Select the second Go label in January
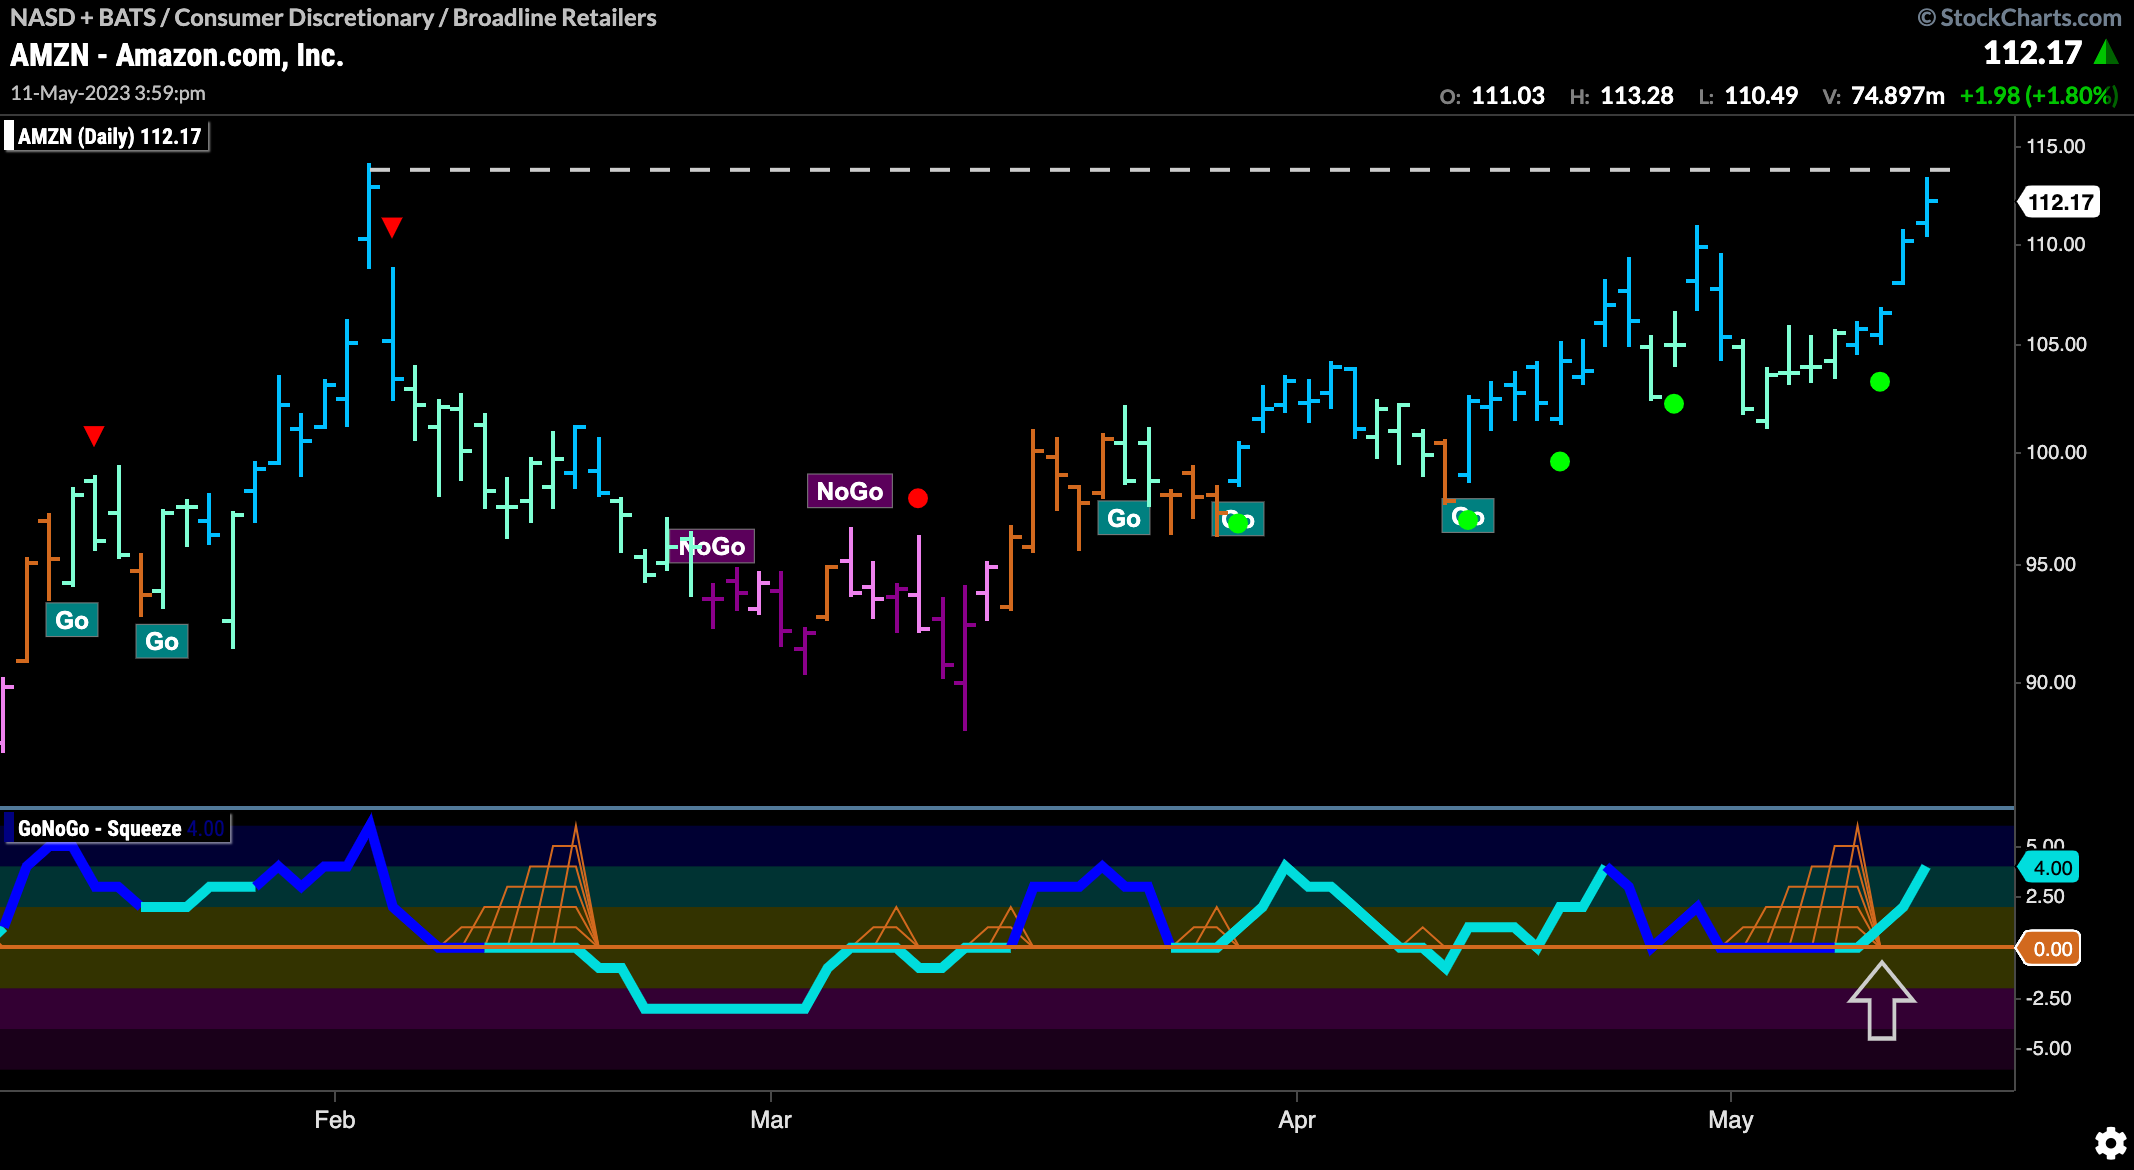This screenshot has height=1170, width=2134. tap(162, 641)
